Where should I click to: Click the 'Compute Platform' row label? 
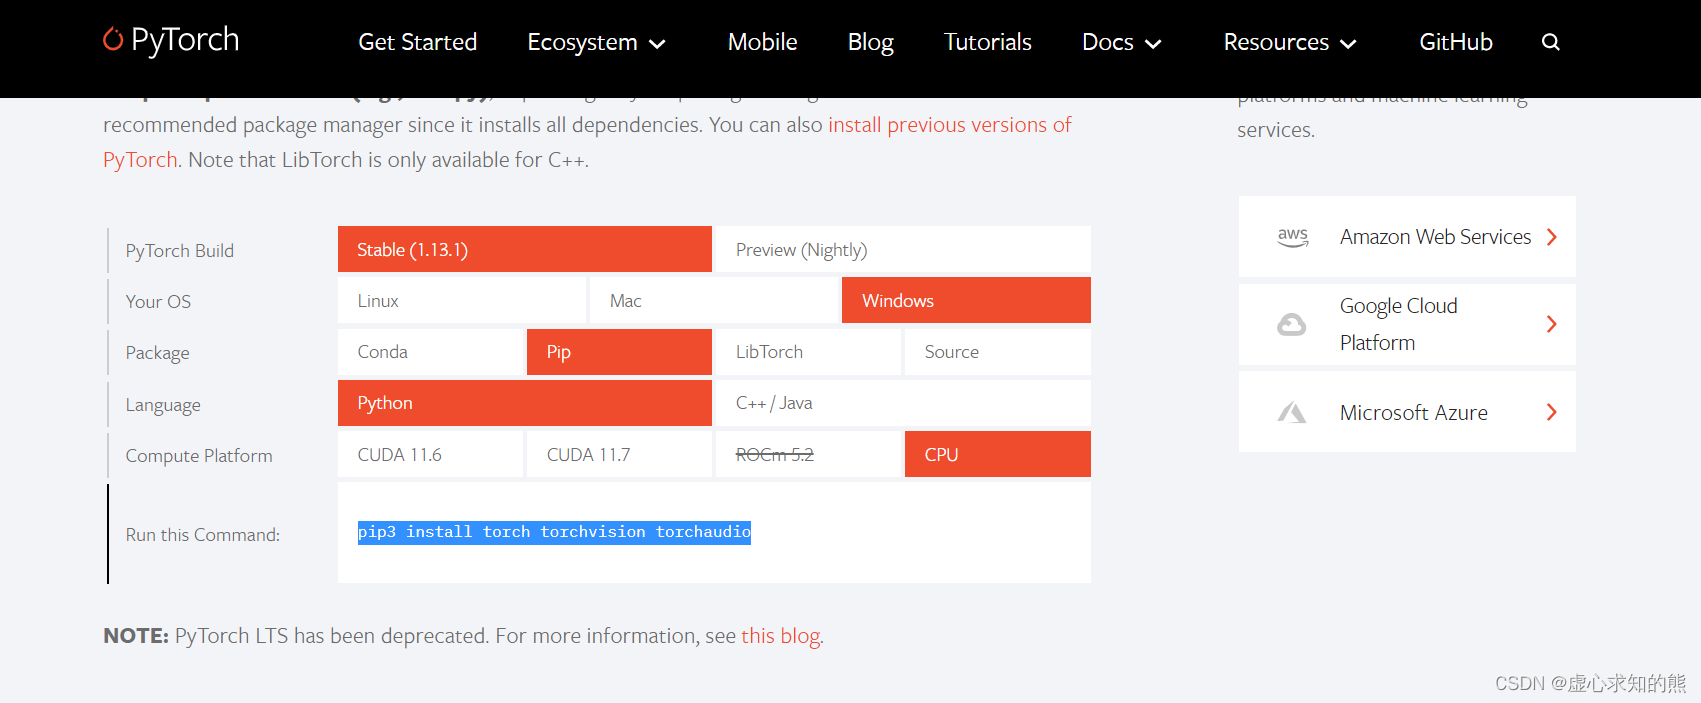(199, 455)
